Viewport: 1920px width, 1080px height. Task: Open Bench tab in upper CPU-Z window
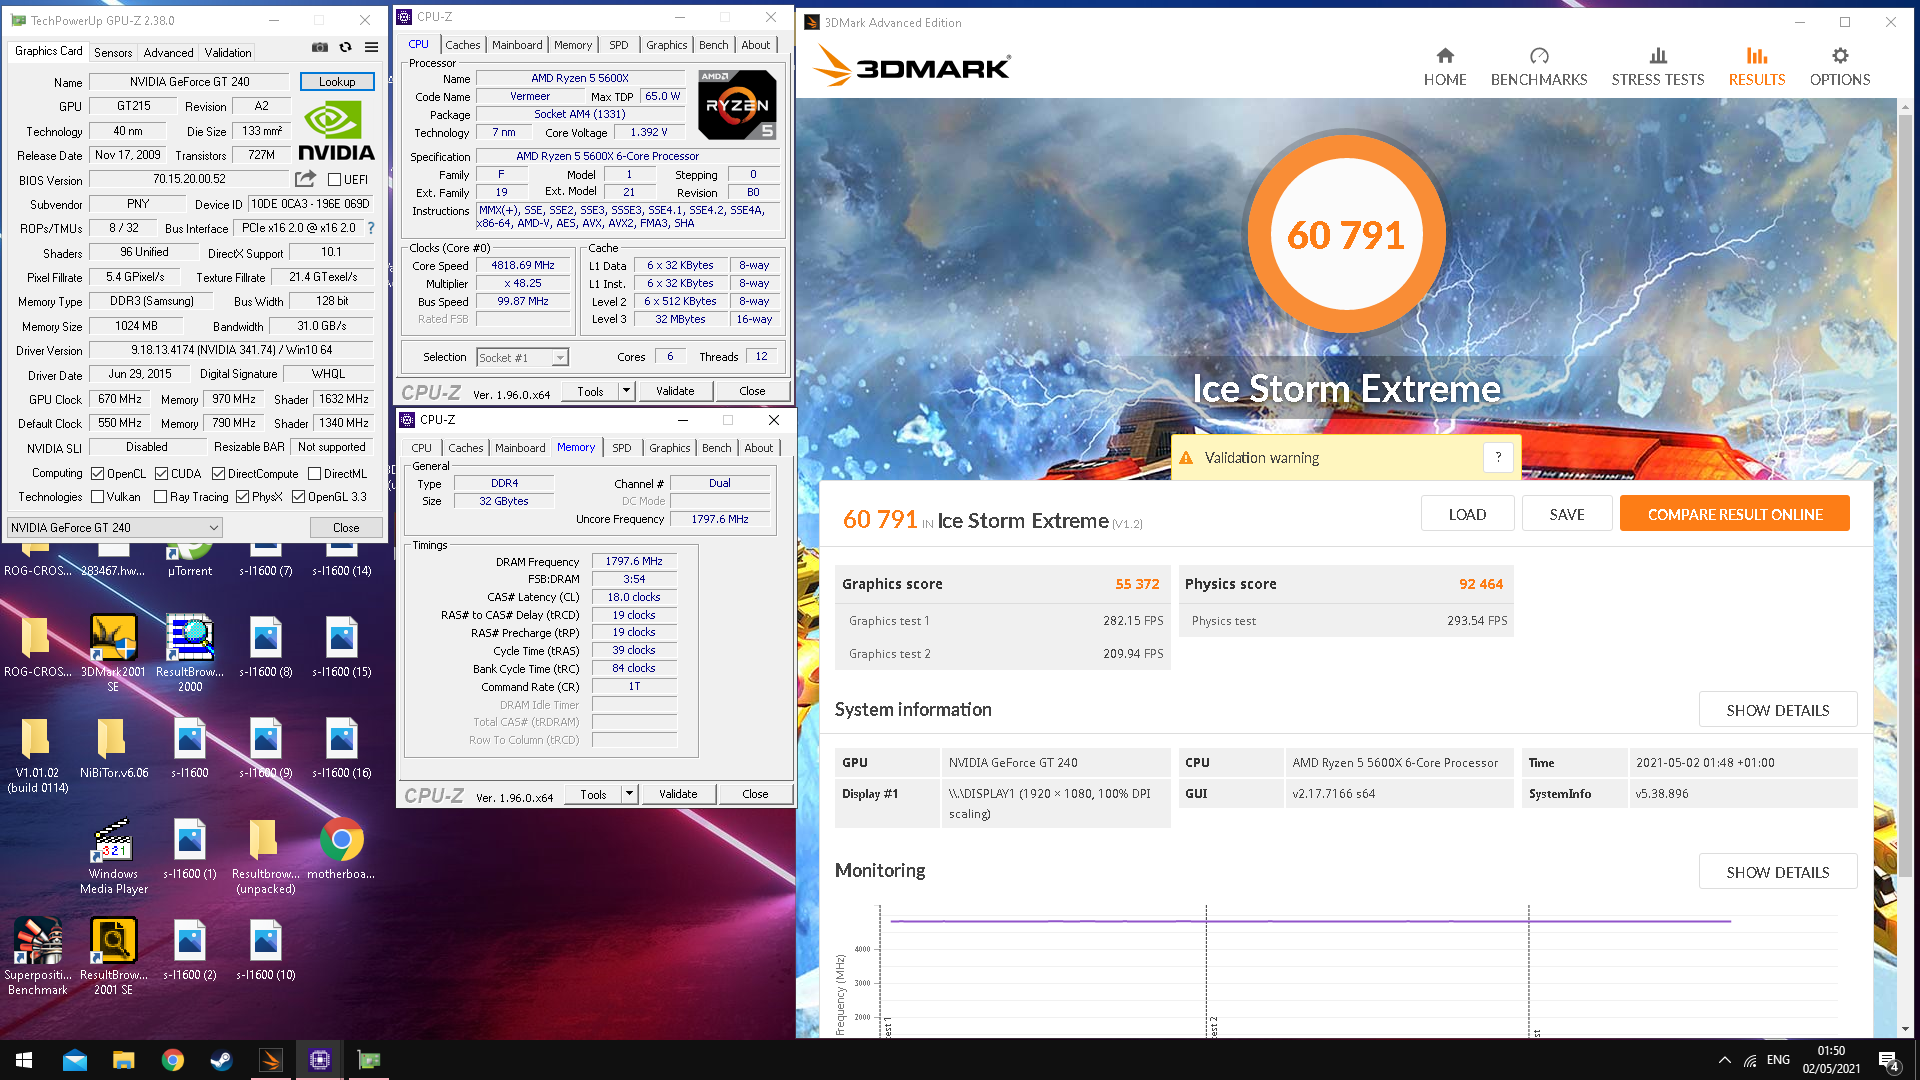pos(713,45)
